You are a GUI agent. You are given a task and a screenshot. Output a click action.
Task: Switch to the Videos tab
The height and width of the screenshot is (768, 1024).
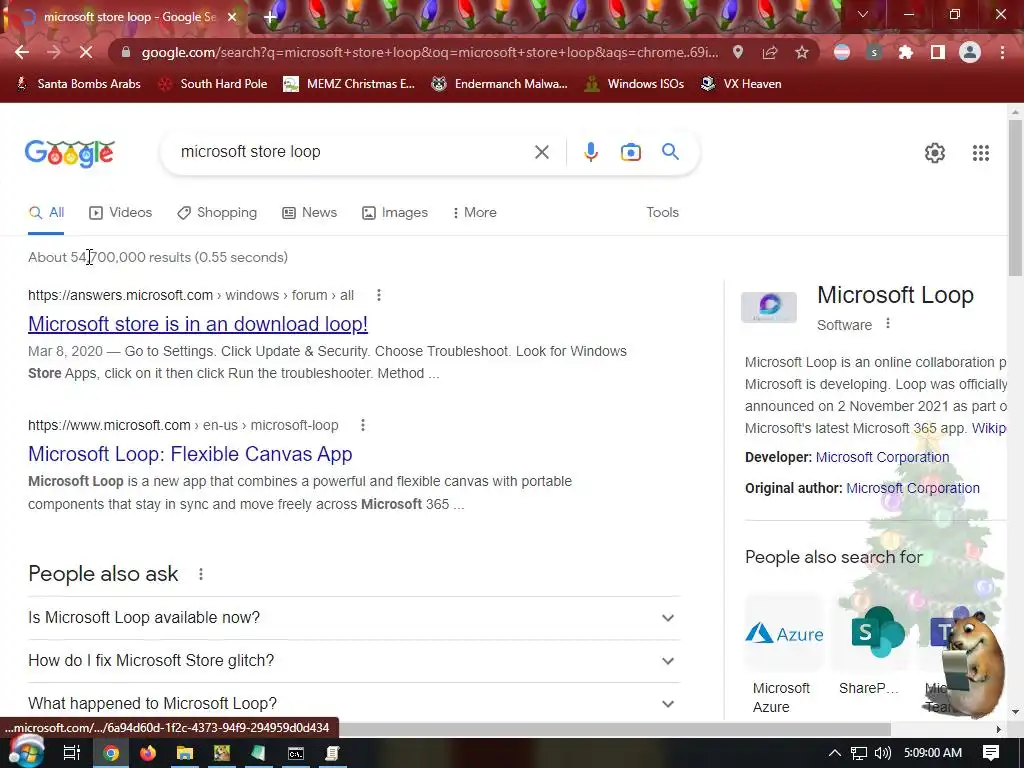coord(121,213)
